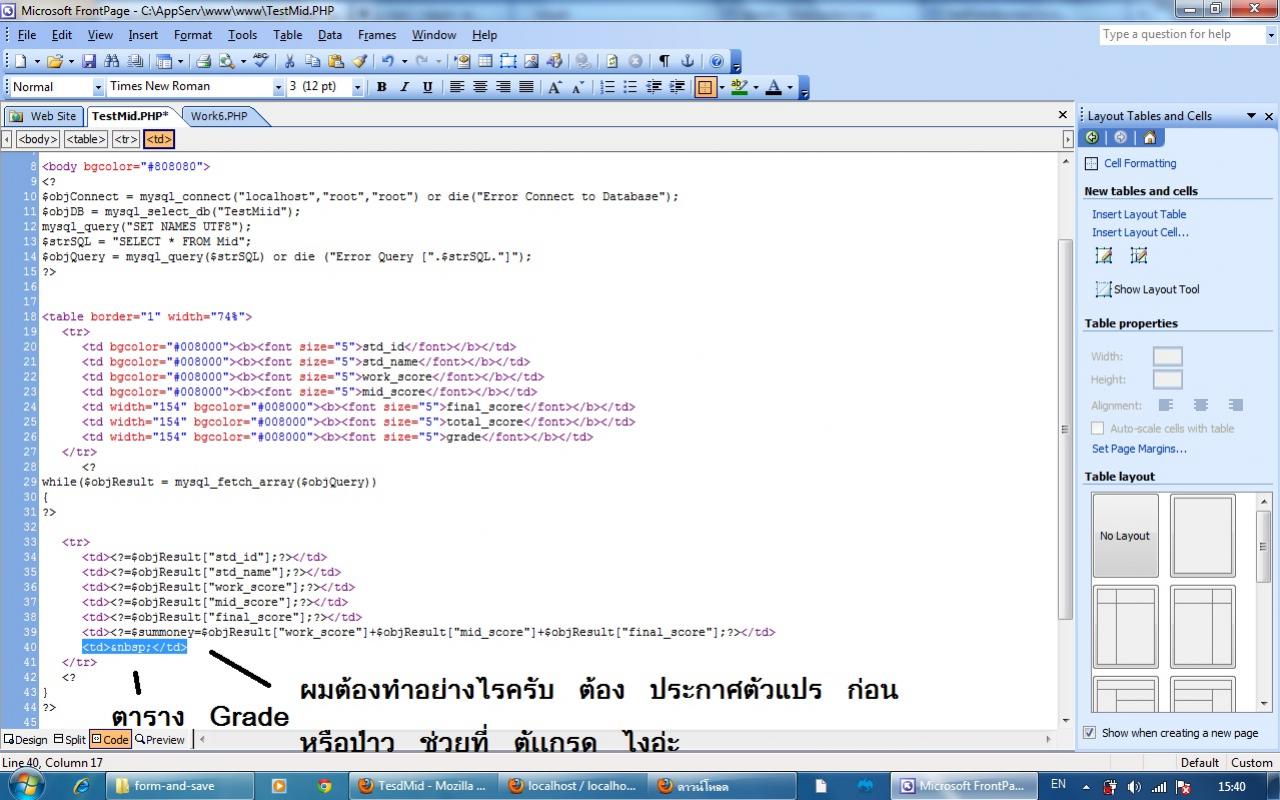Screen dimensions: 1280x800
Task: Switch to the Web Site tab
Action: 45,116
